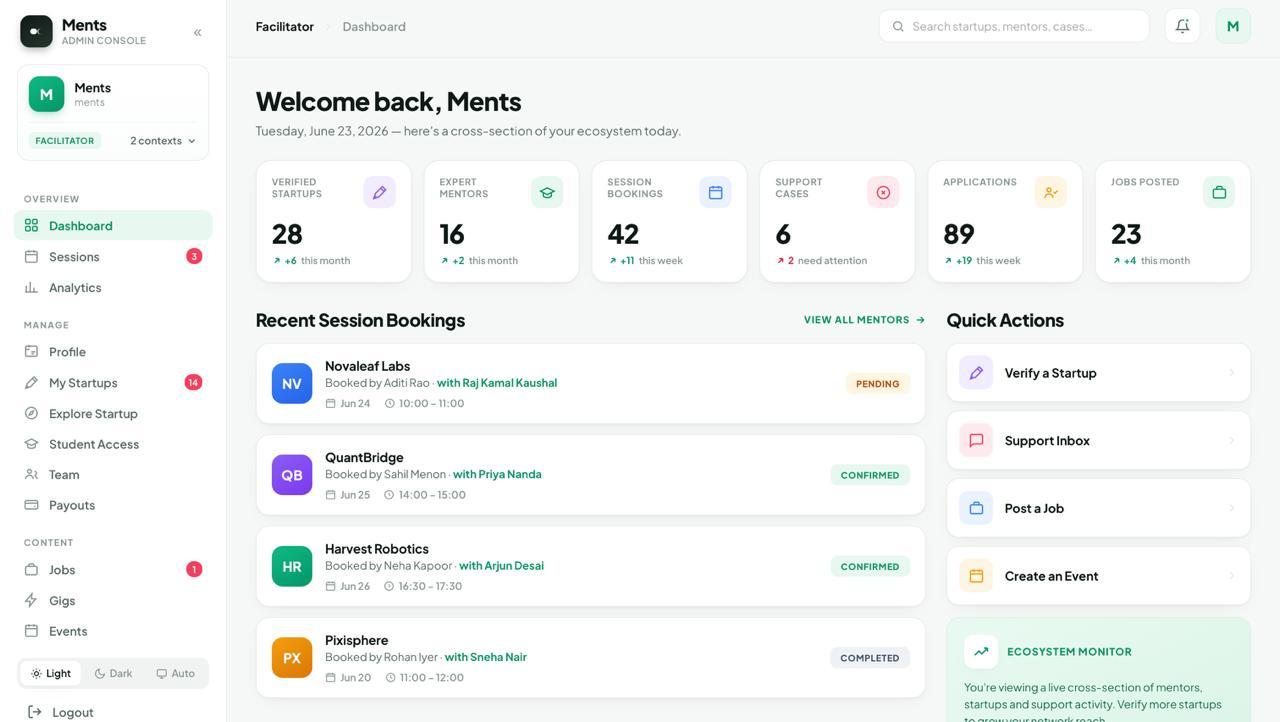Click the Jobs badge showing 1

click(194, 569)
